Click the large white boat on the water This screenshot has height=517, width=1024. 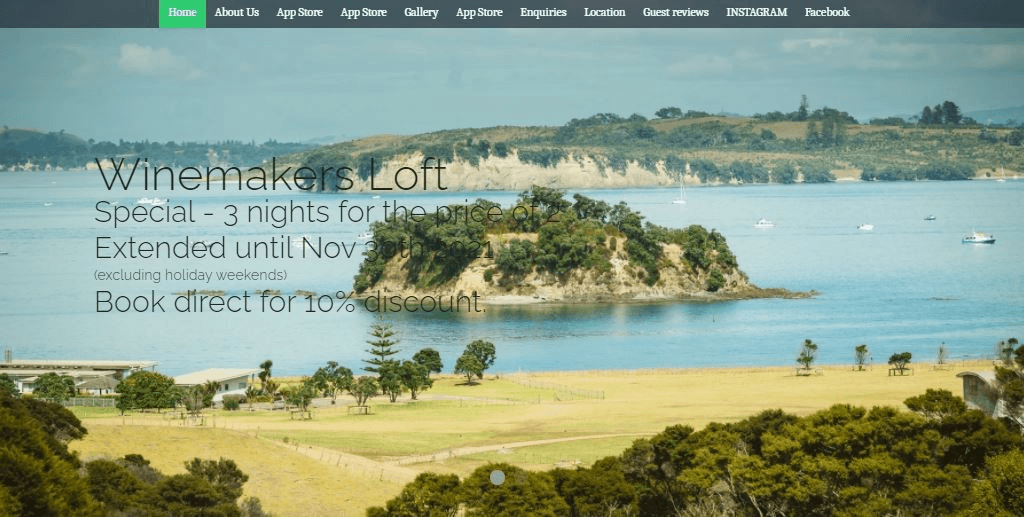pyautogui.click(x=978, y=238)
